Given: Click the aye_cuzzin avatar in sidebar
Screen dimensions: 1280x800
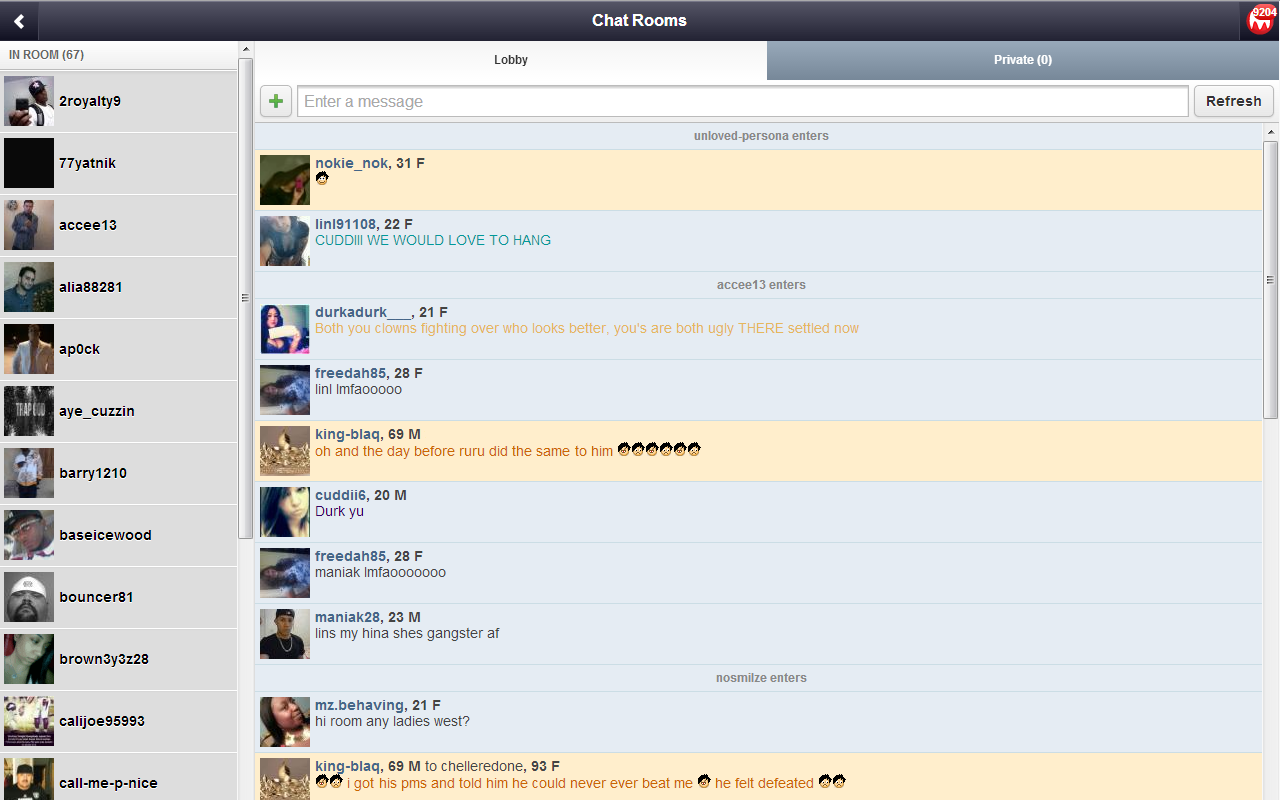Looking at the screenshot, I should point(29,411).
